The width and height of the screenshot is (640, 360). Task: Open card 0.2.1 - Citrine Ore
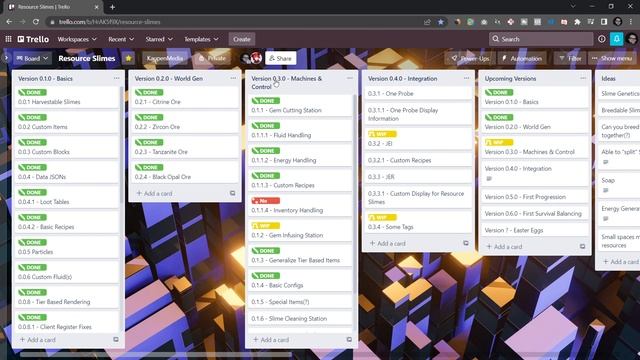coord(184,98)
